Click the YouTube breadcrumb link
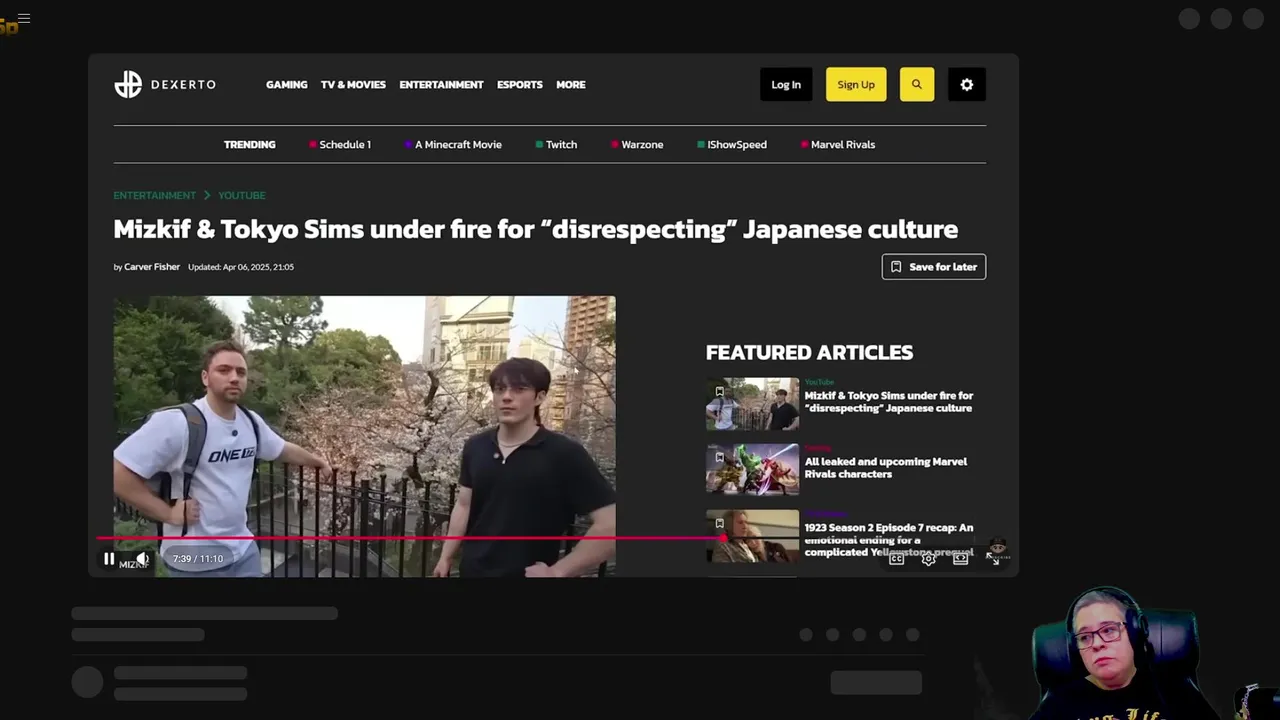 click(x=242, y=195)
